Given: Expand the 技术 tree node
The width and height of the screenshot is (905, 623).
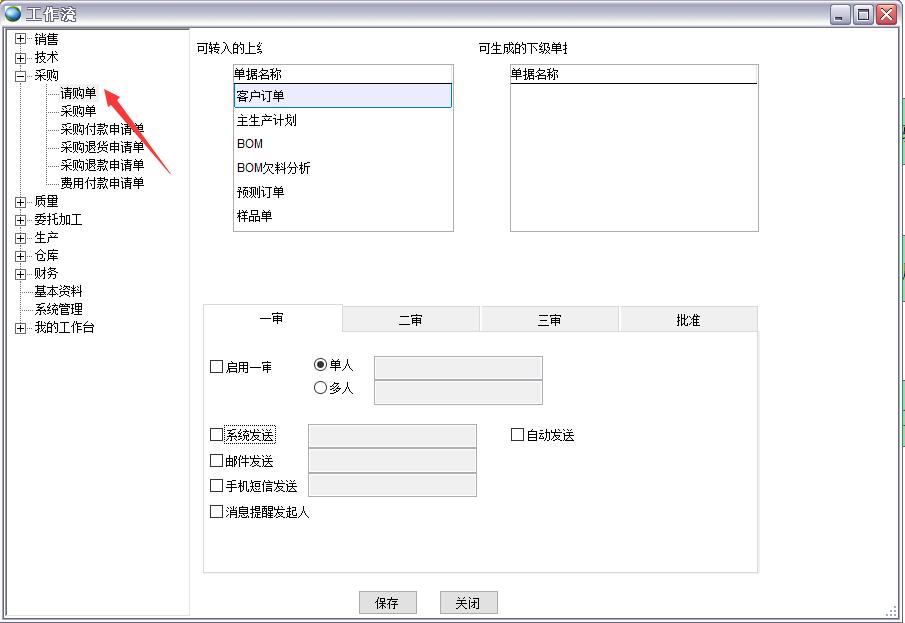Looking at the screenshot, I should click(20, 57).
